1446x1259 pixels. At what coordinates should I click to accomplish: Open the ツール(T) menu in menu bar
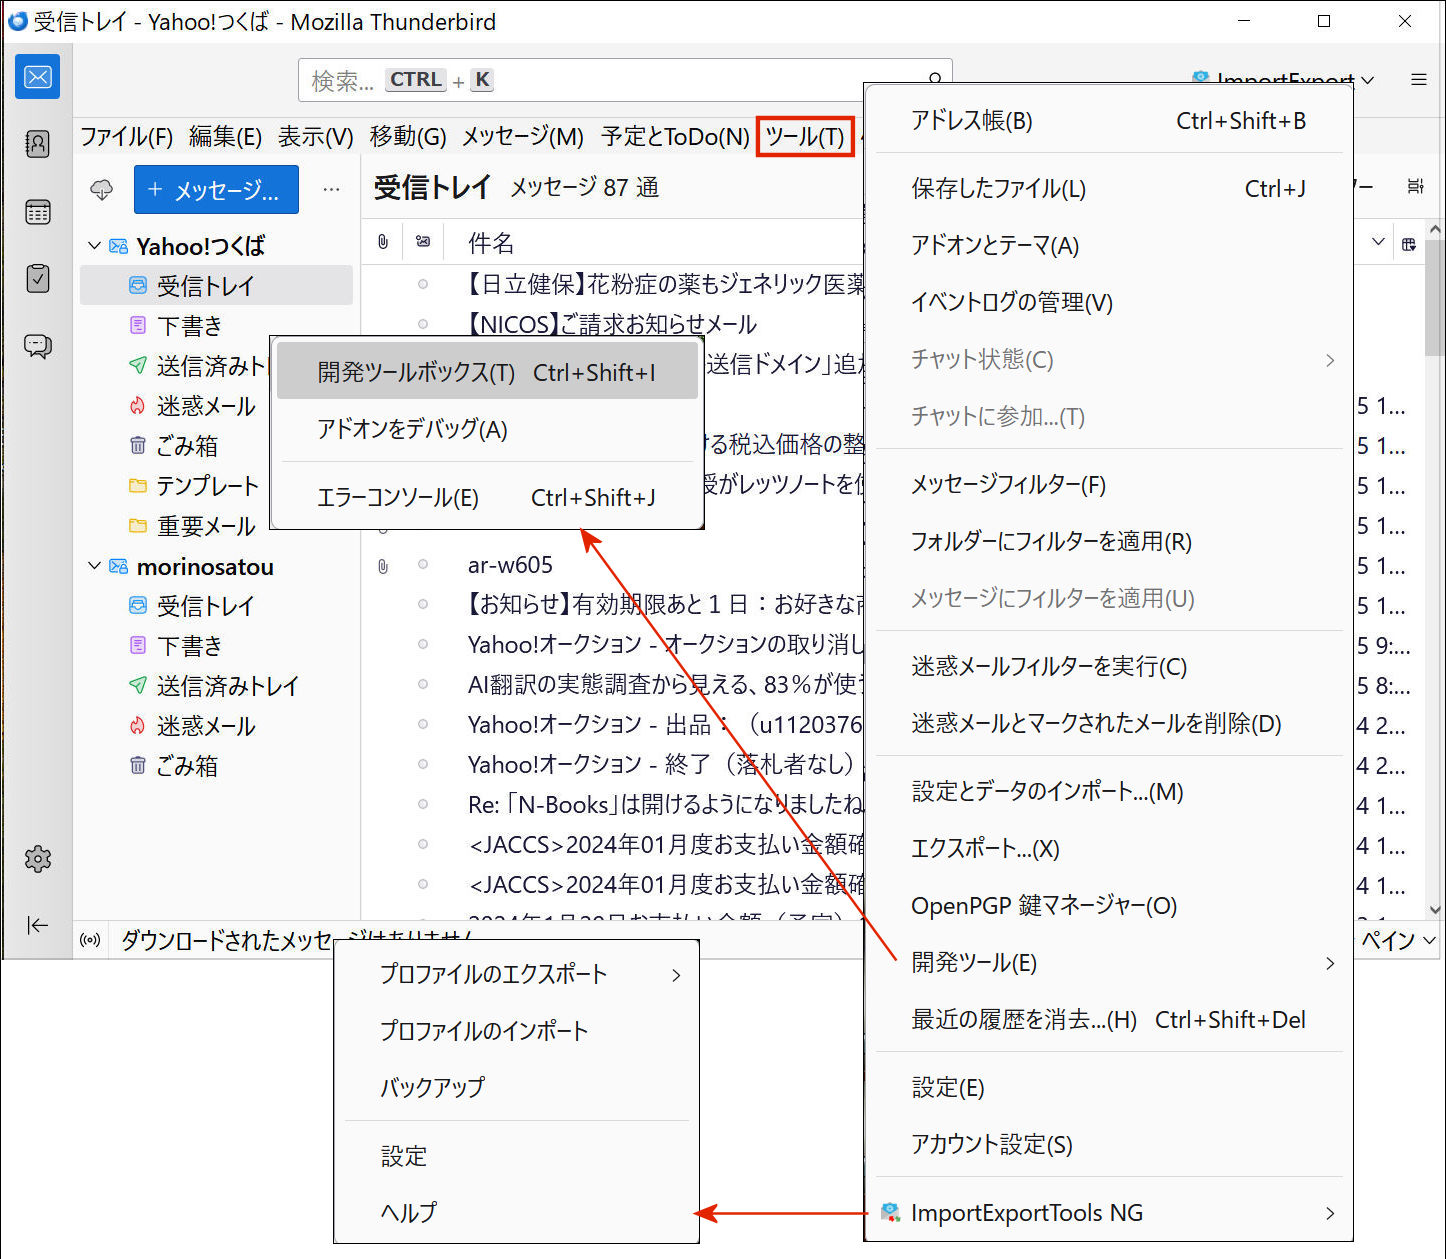(x=805, y=136)
